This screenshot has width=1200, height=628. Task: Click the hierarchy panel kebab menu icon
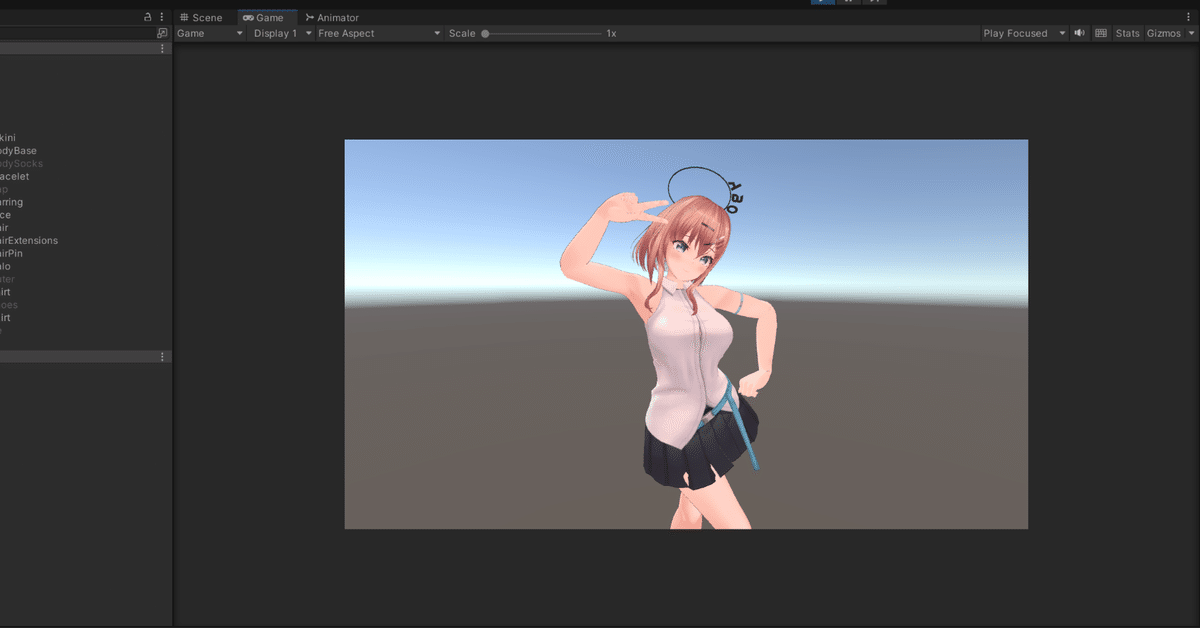coord(161,16)
